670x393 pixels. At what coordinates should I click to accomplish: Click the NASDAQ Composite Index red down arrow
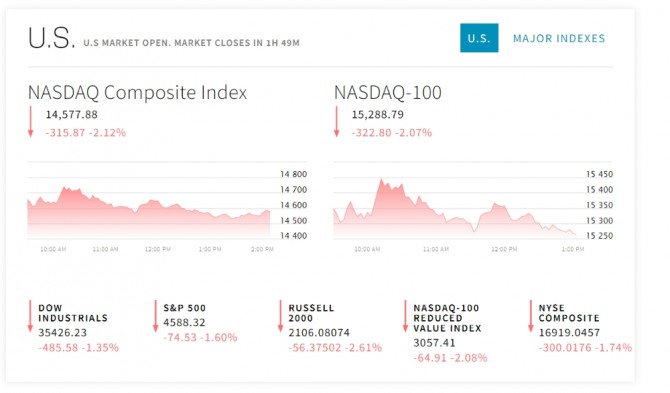tap(30, 122)
